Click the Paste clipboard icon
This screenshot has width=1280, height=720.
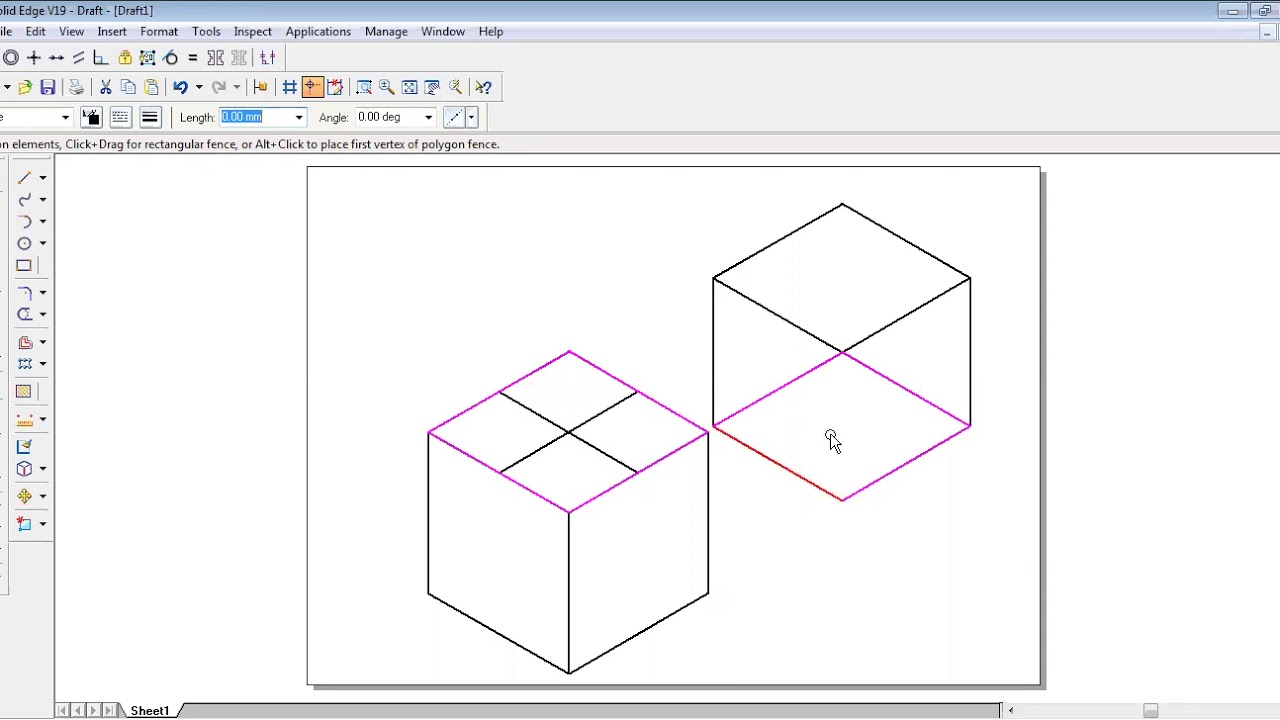point(151,87)
